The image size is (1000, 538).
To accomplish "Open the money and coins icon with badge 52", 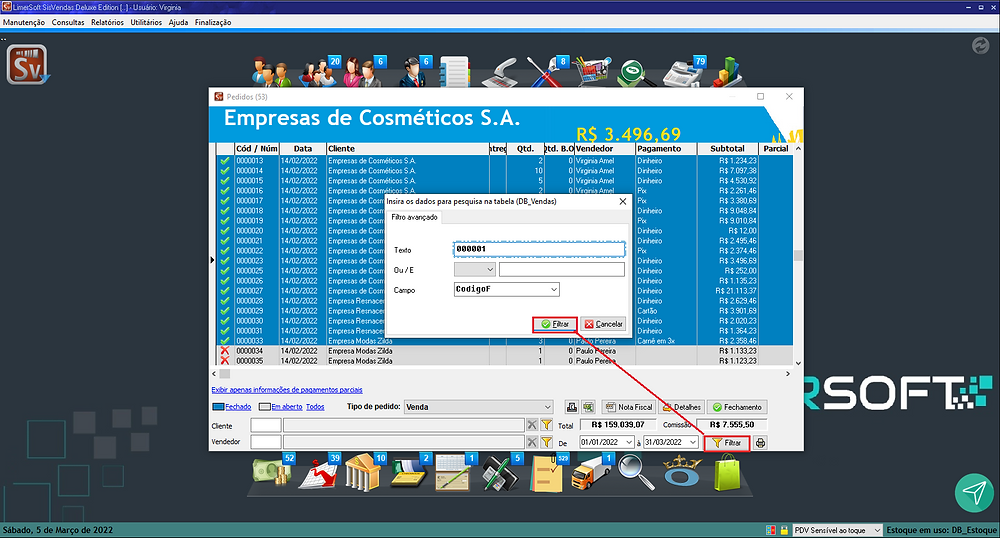I will pos(273,472).
